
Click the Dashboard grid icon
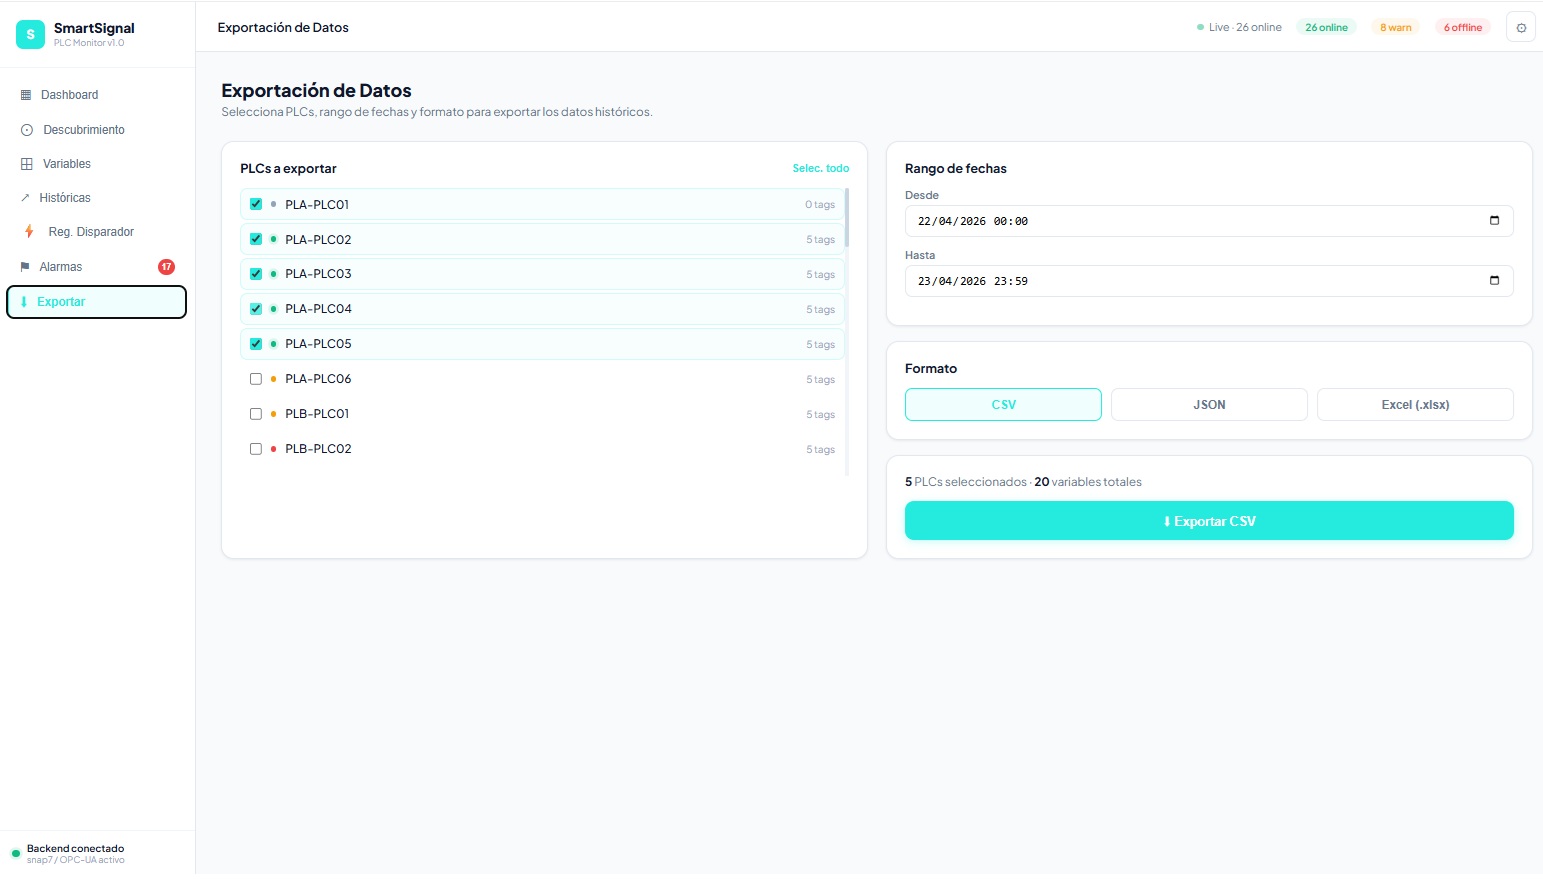[x=26, y=95]
